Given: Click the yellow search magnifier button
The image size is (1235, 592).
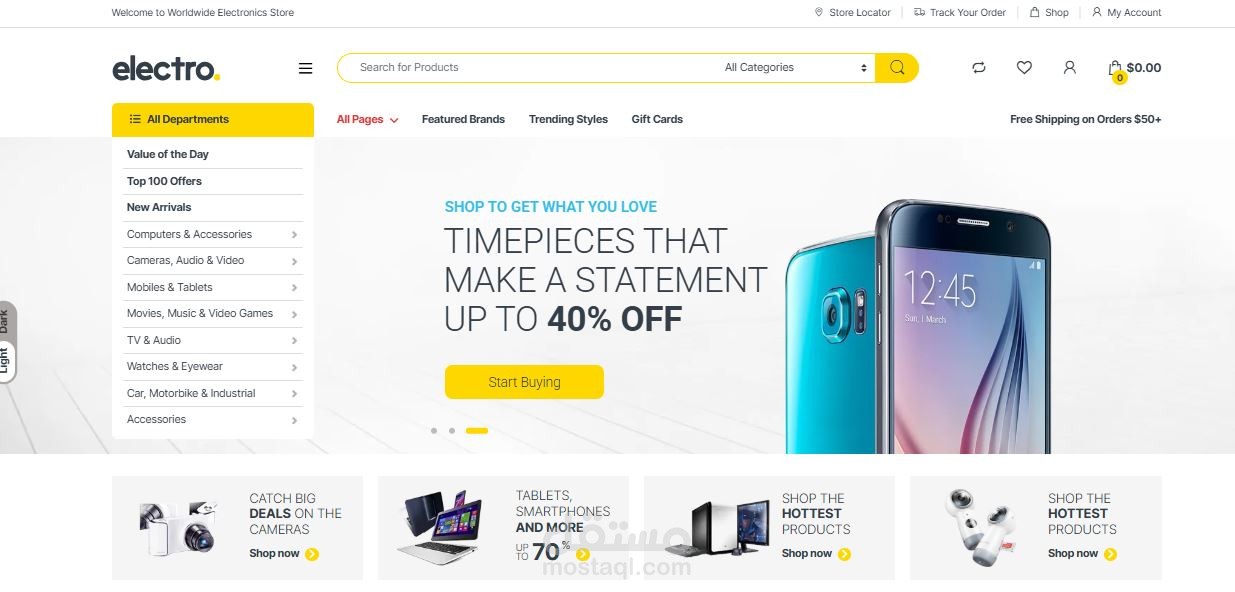Looking at the screenshot, I should pos(897,67).
